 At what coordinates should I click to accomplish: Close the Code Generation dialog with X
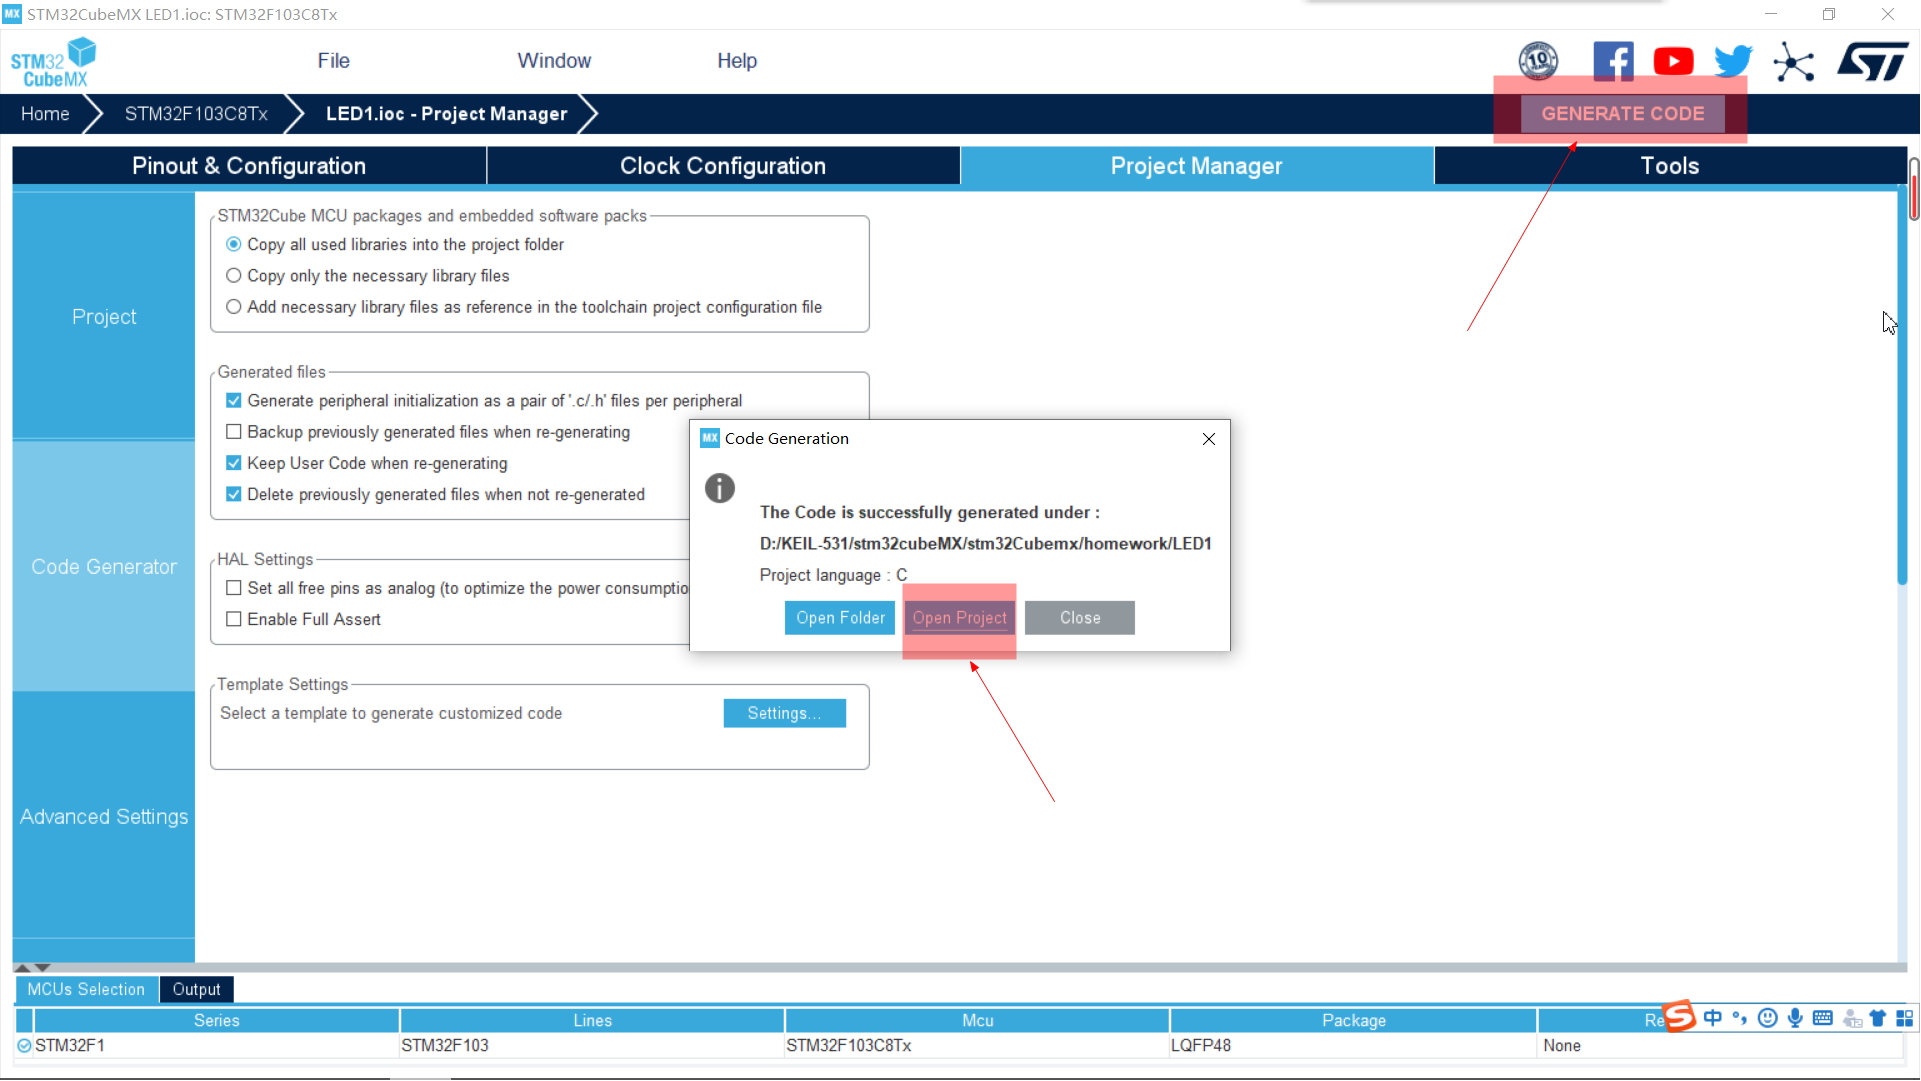click(x=1209, y=439)
